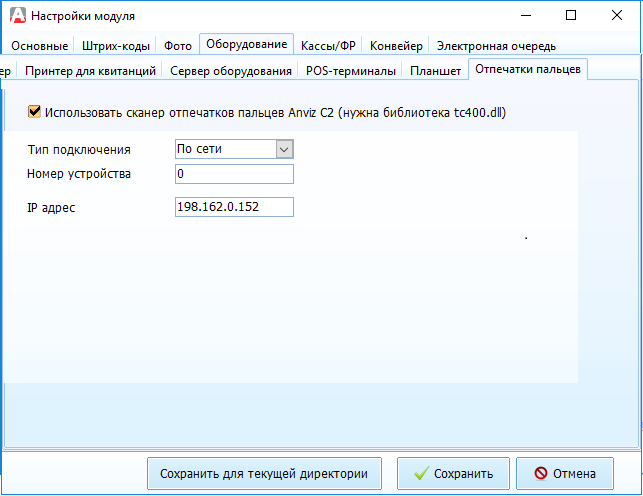643x496 pixels.
Task: Select the Оборудование tab
Action: point(246,44)
